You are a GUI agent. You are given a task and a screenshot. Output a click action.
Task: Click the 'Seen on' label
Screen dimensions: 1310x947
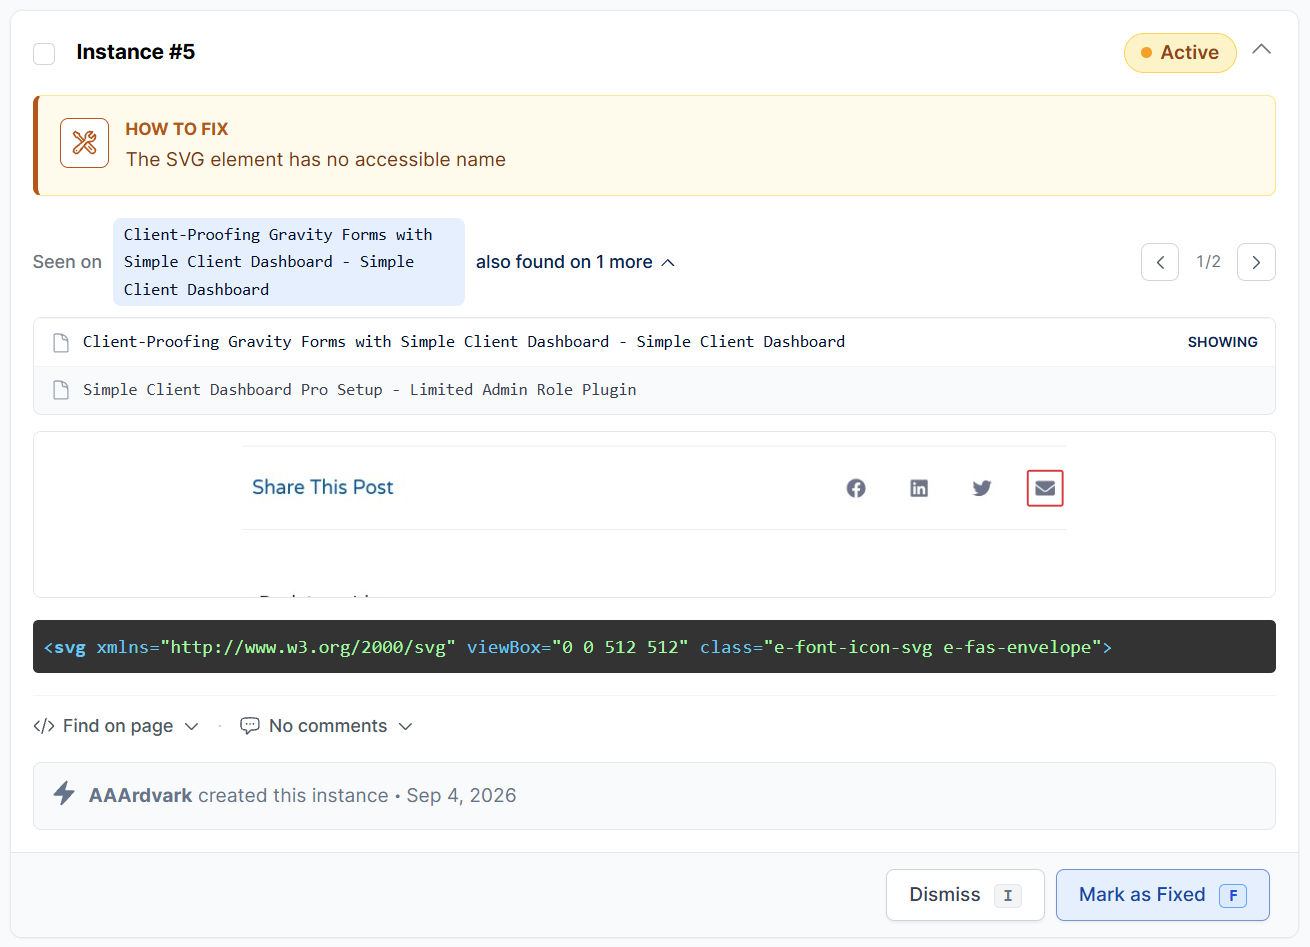tap(67, 262)
